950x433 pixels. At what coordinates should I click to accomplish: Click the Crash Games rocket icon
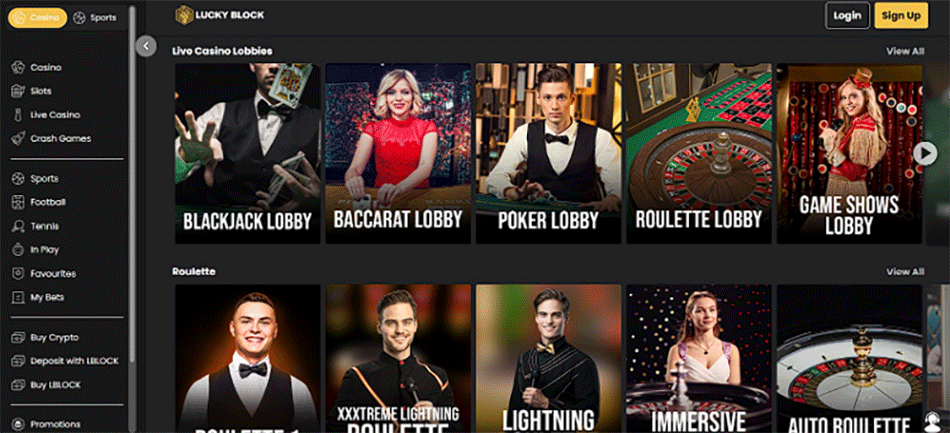coord(18,138)
